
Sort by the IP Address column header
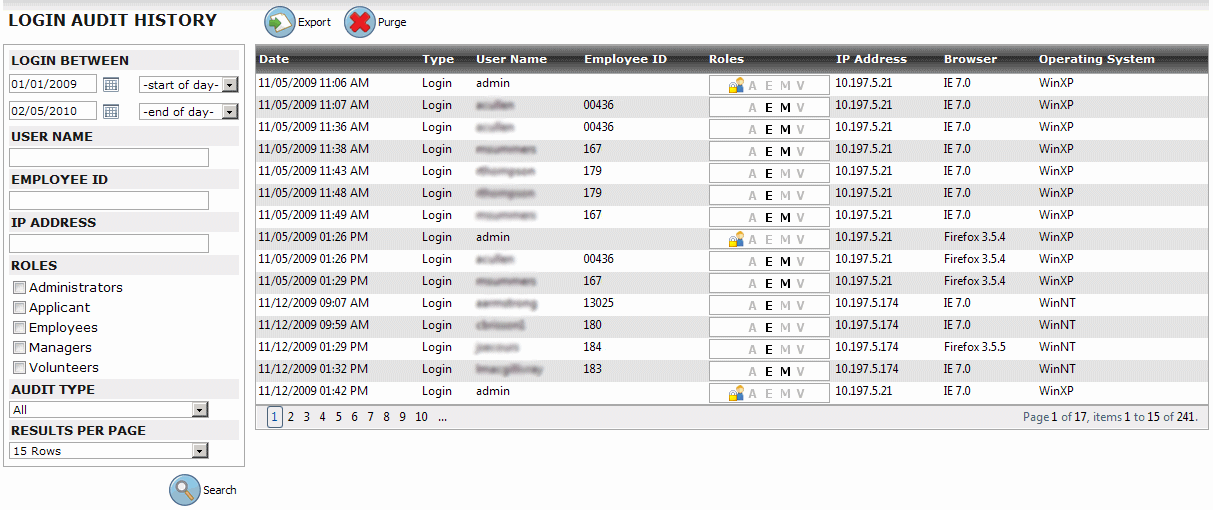871,59
